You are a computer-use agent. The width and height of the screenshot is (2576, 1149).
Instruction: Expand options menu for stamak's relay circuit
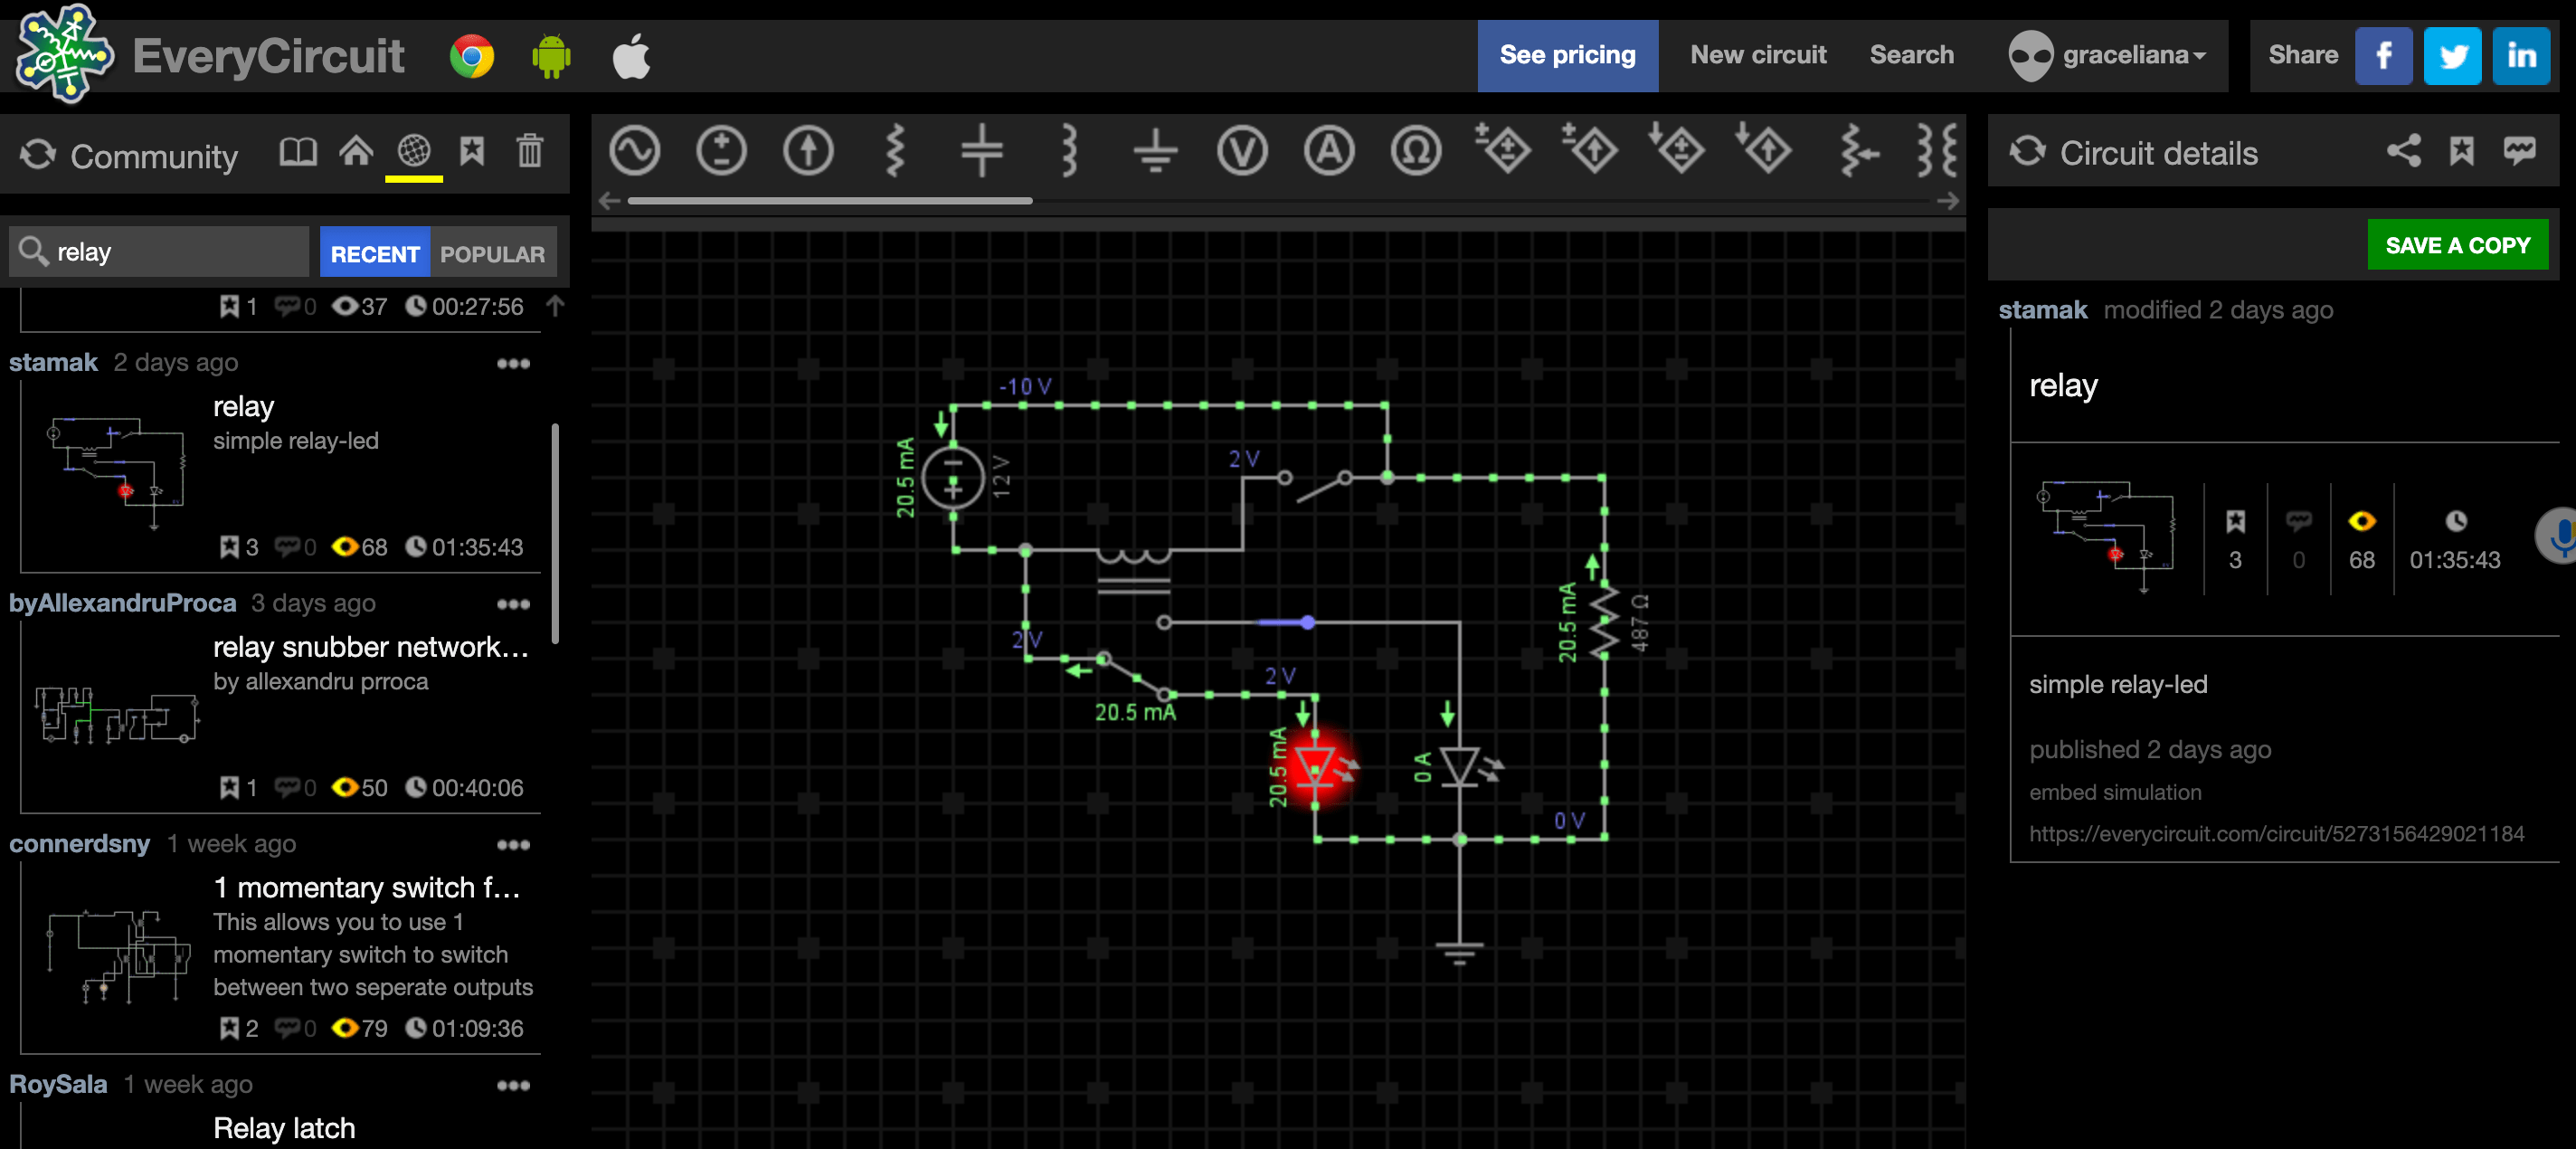pos(513,364)
